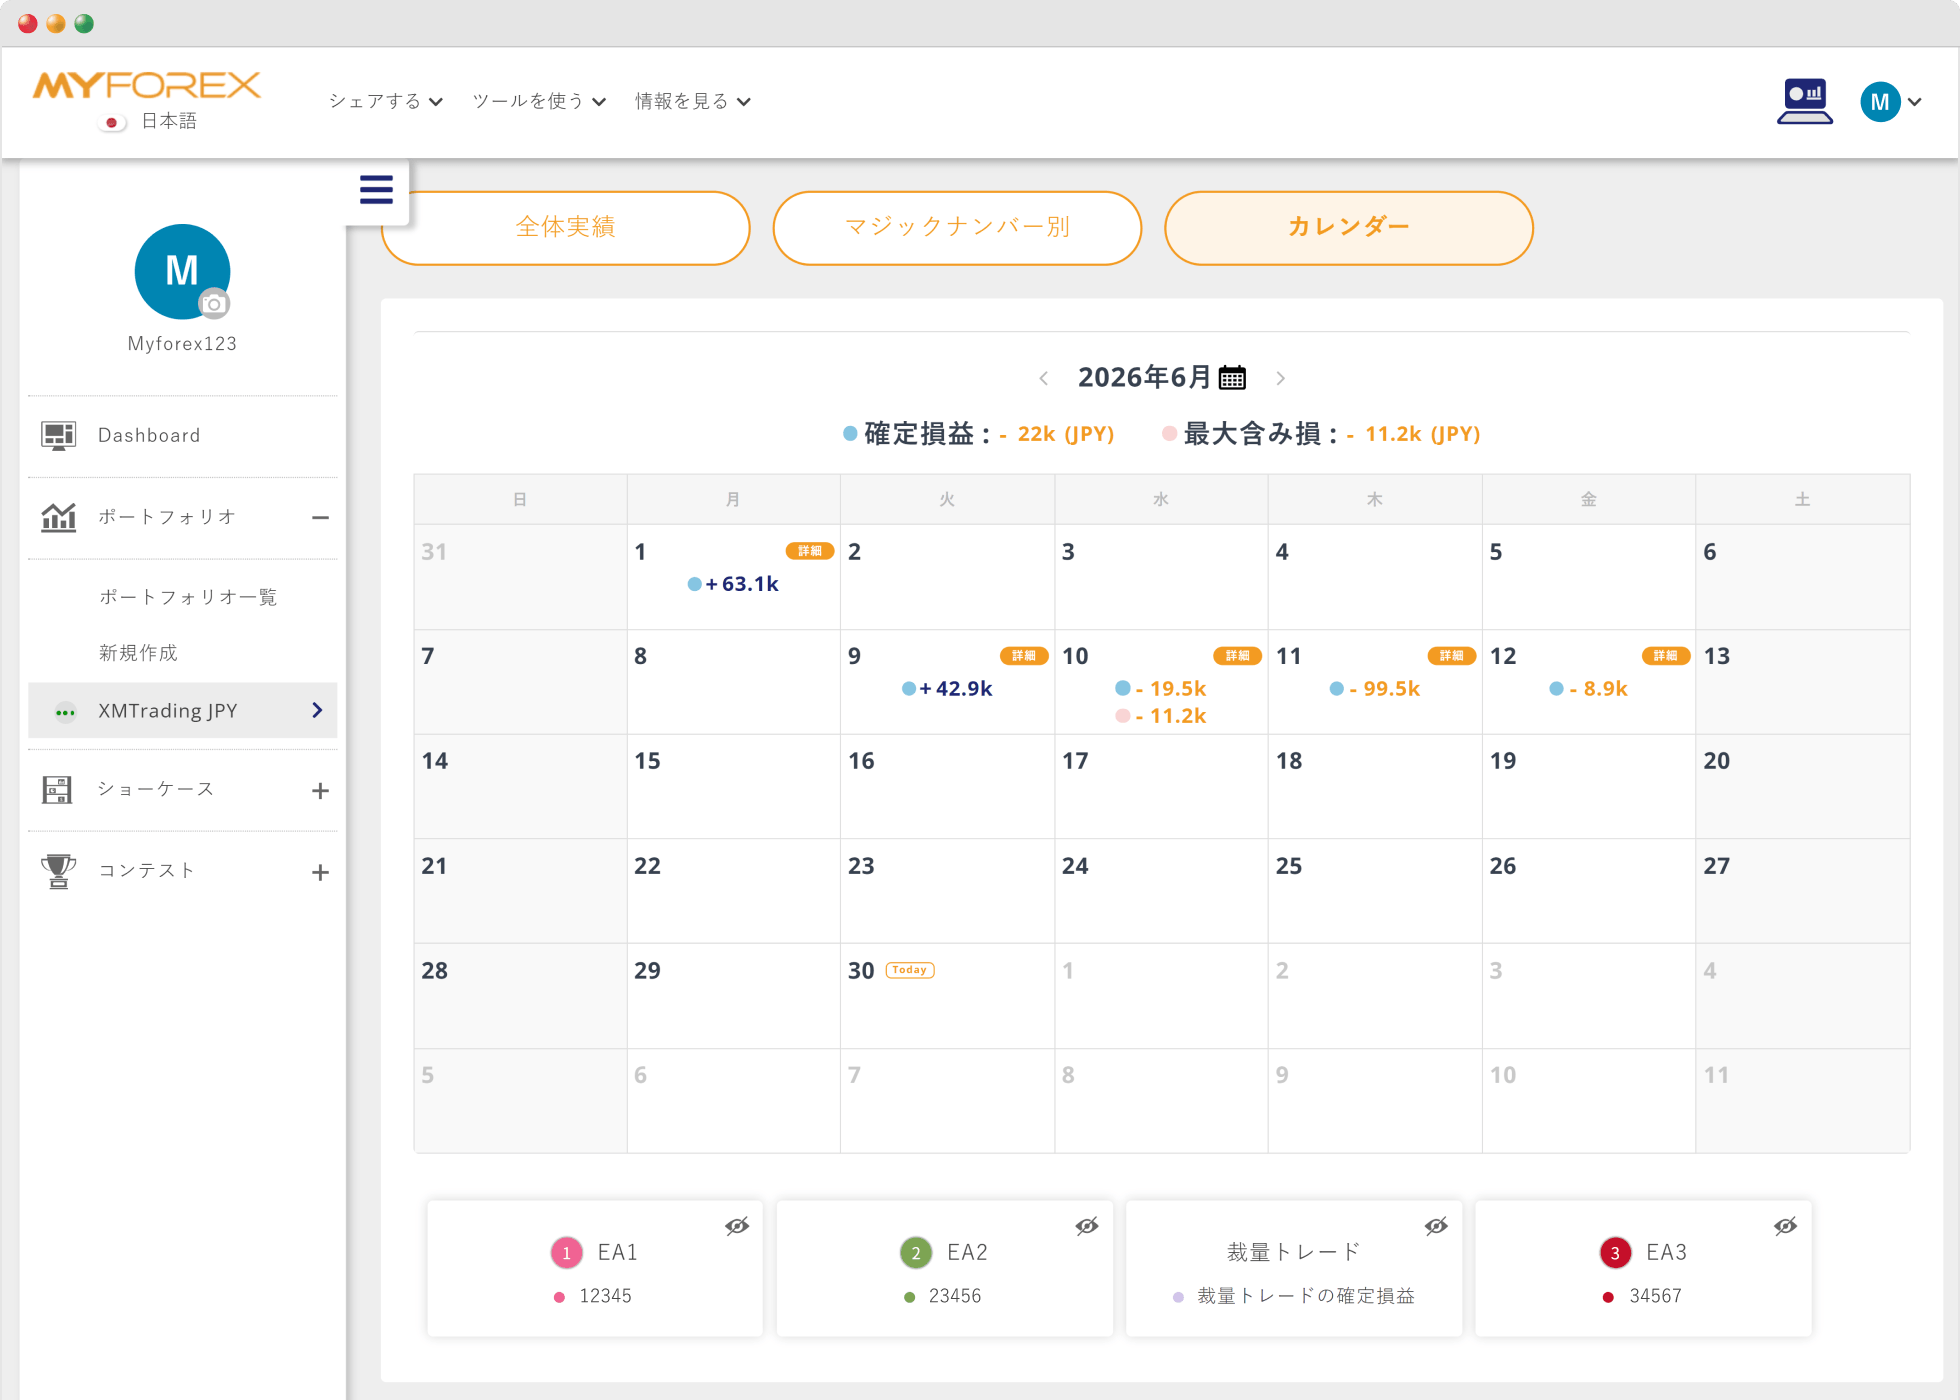Switch to the 全体実績 tab
The width and height of the screenshot is (1960, 1400).
point(565,227)
